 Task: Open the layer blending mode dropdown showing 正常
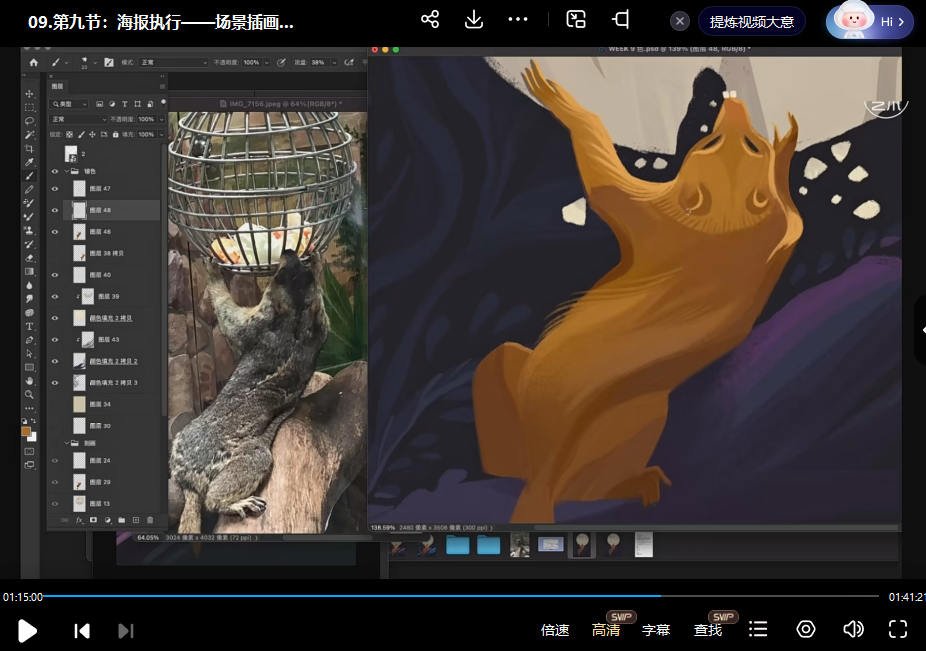[x=78, y=119]
